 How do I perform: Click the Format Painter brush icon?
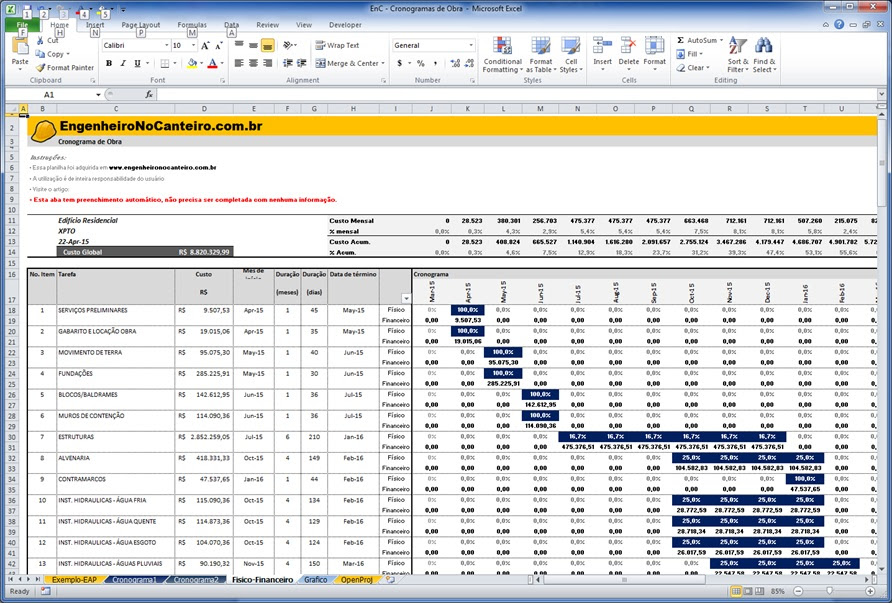tap(41, 68)
